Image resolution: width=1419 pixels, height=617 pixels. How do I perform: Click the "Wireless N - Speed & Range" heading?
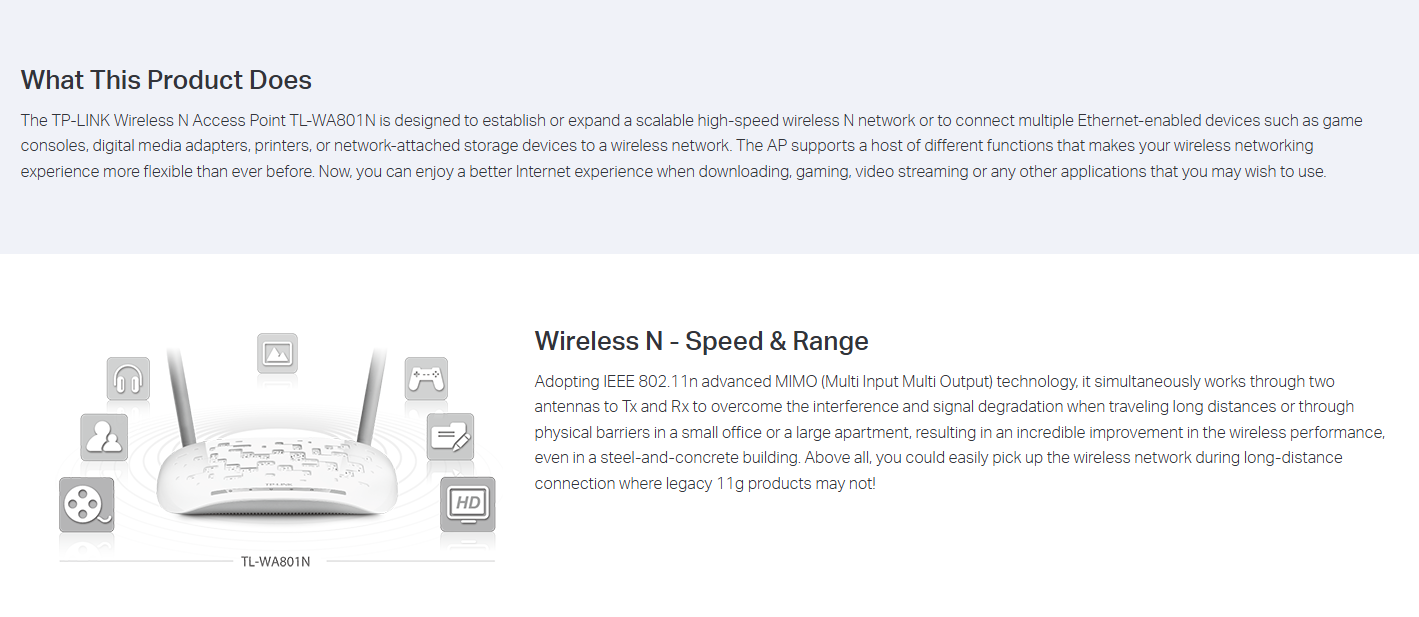coord(701,341)
